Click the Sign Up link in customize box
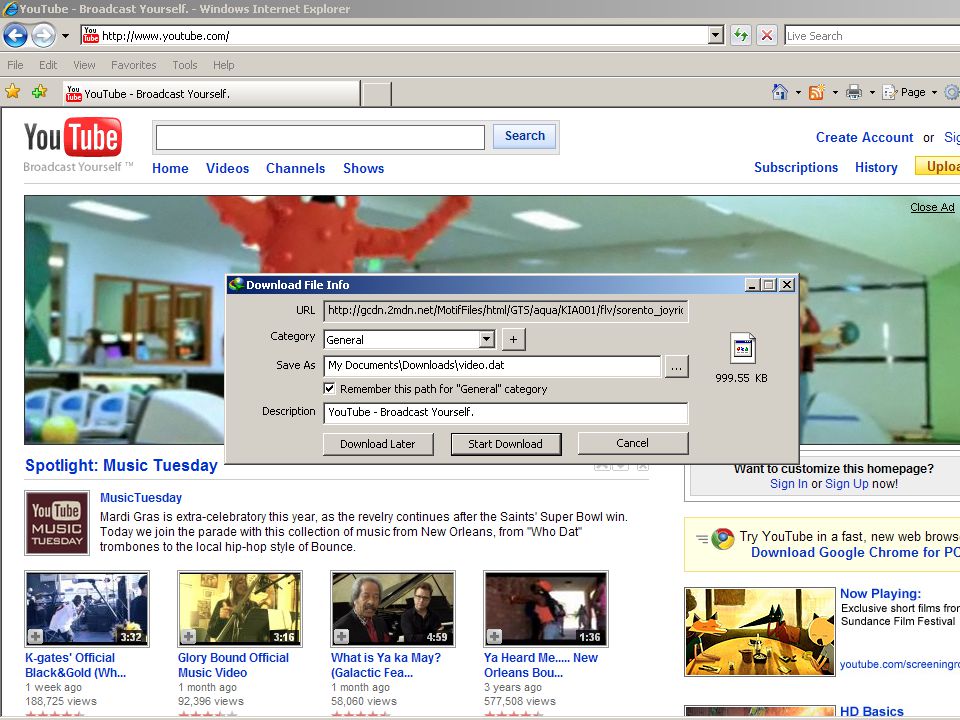Screen dimensions: 960x720 pyautogui.click(x=847, y=484)
